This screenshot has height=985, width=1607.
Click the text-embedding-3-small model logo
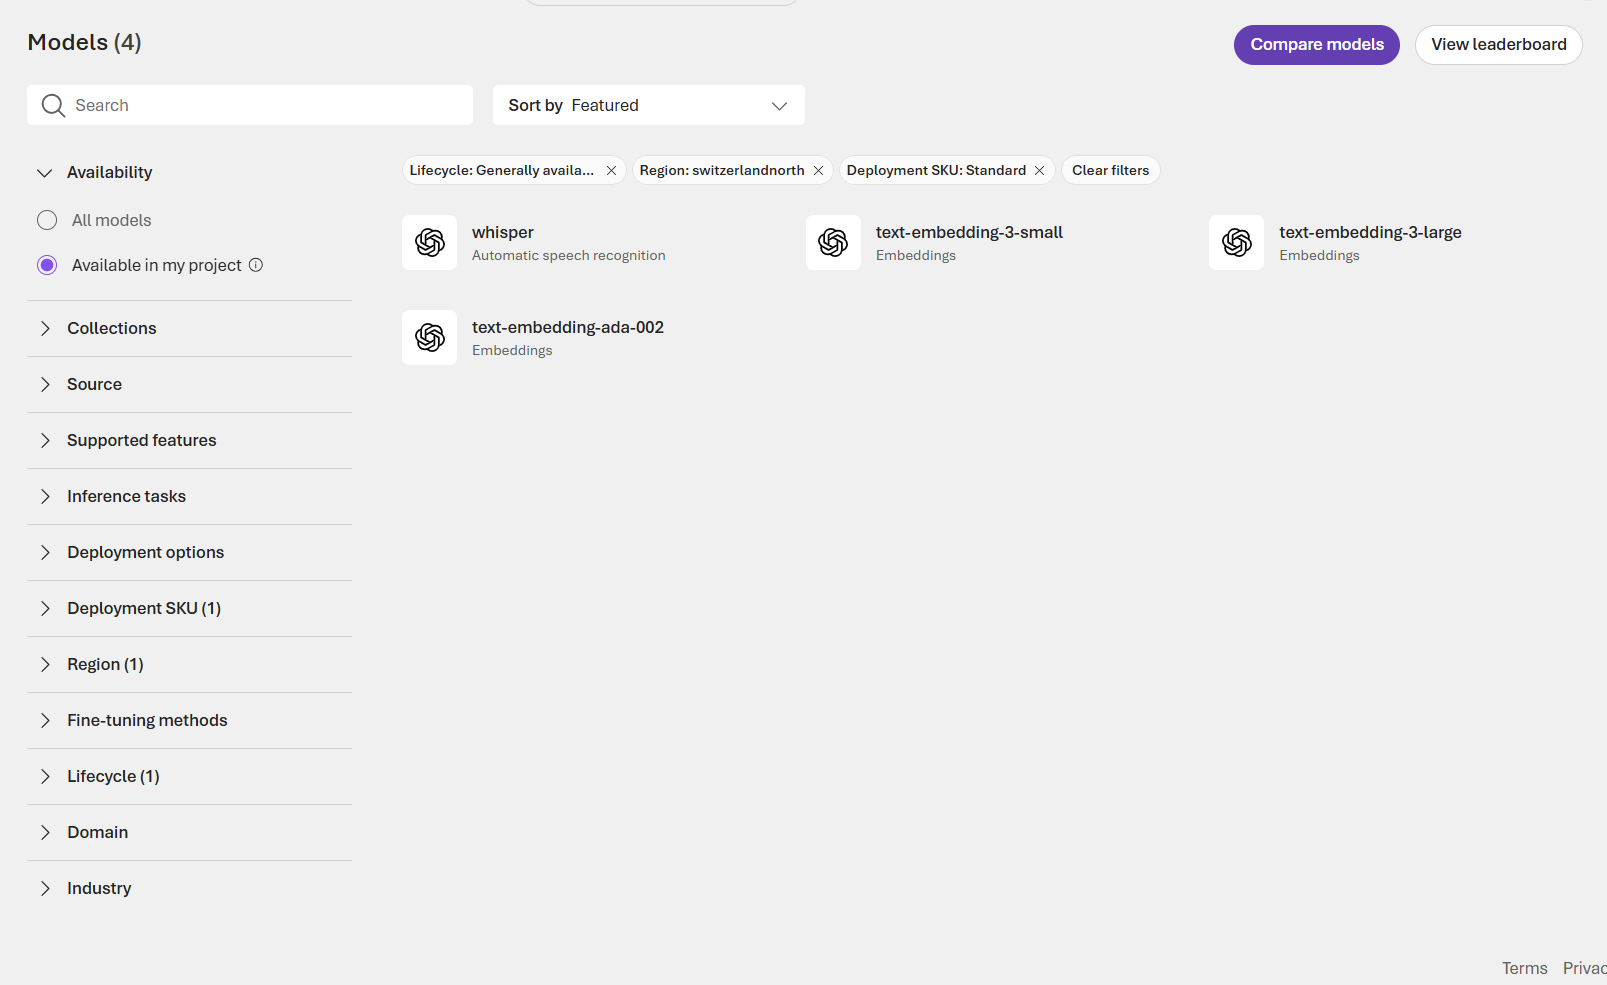tap(833, 243)
